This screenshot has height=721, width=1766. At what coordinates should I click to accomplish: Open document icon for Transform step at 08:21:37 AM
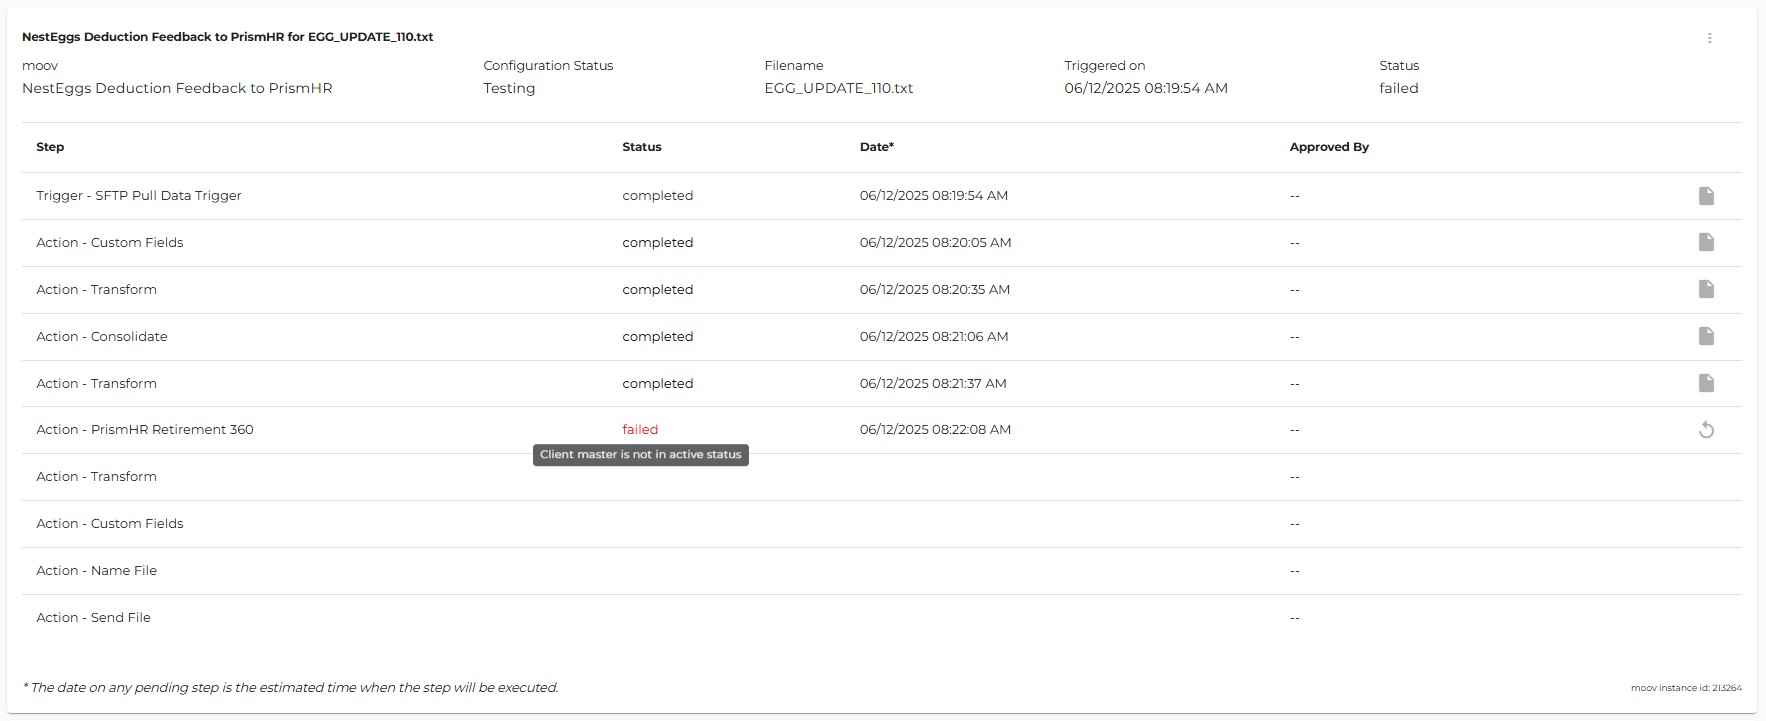[x=1706, y=384]
